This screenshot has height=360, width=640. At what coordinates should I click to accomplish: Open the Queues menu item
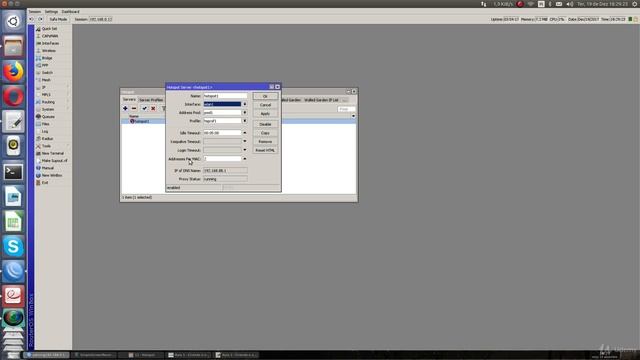click(48, 117)
